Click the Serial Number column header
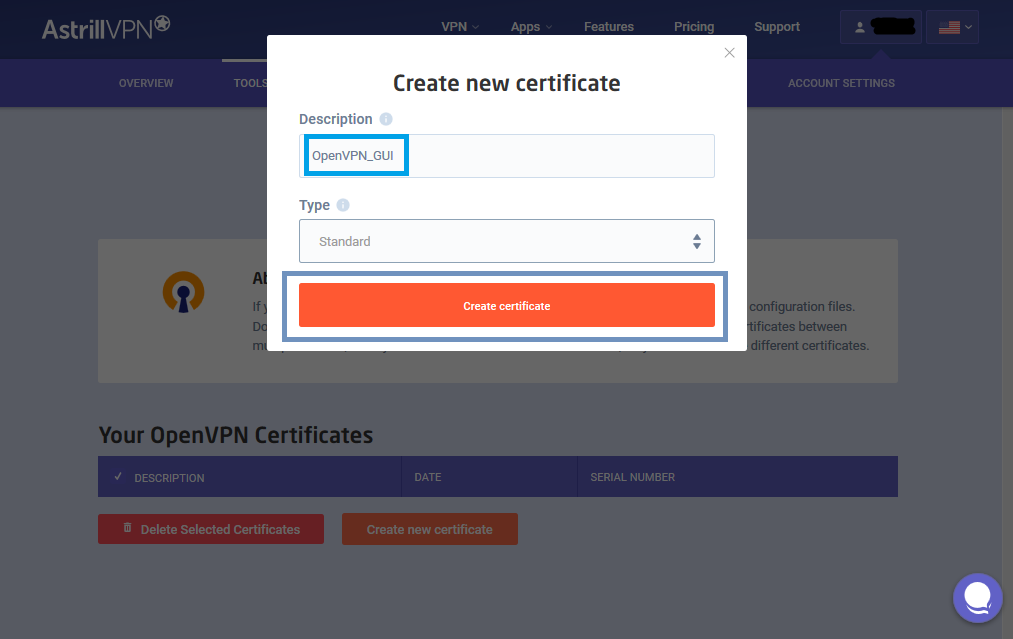1013x639 pixels. [x=632, y=477]
